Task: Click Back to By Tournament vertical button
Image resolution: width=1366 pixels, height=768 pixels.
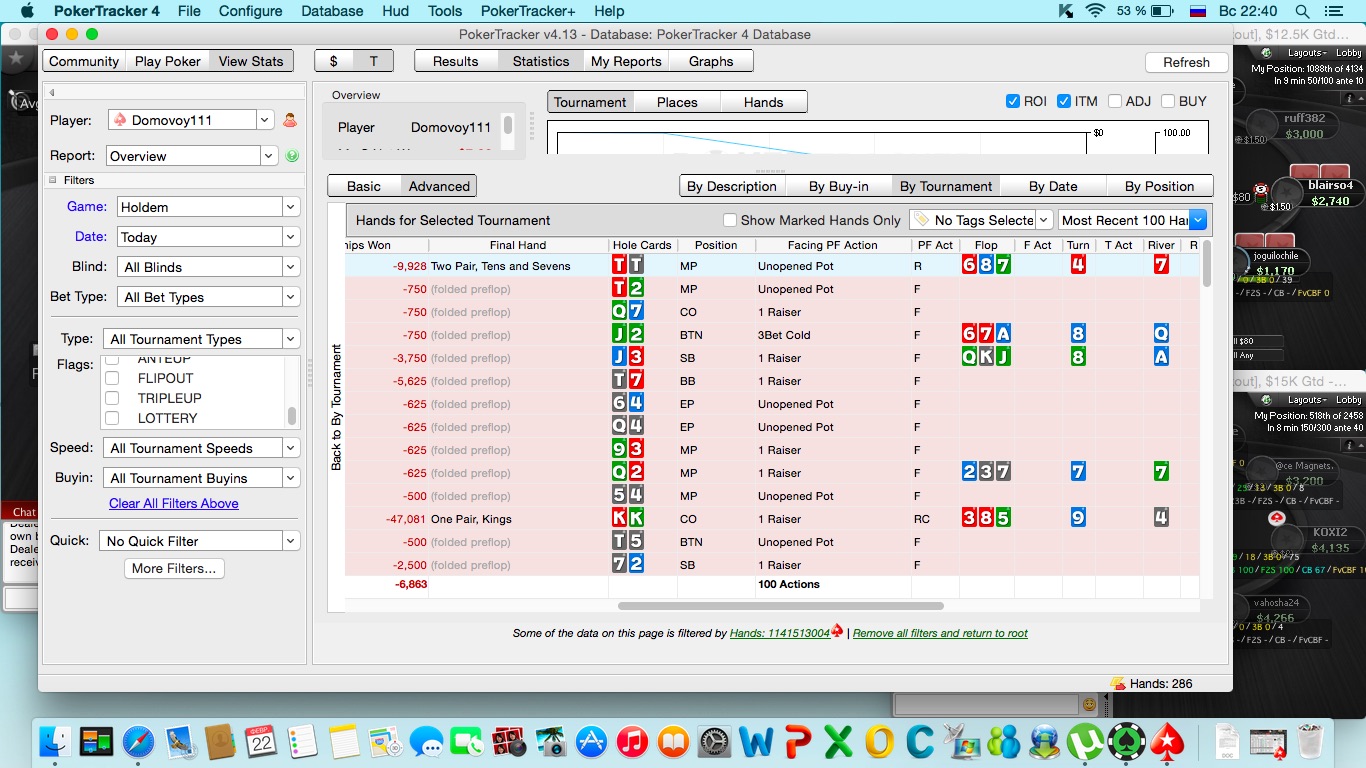Action: pyautogui.click(x=336, y=408)
